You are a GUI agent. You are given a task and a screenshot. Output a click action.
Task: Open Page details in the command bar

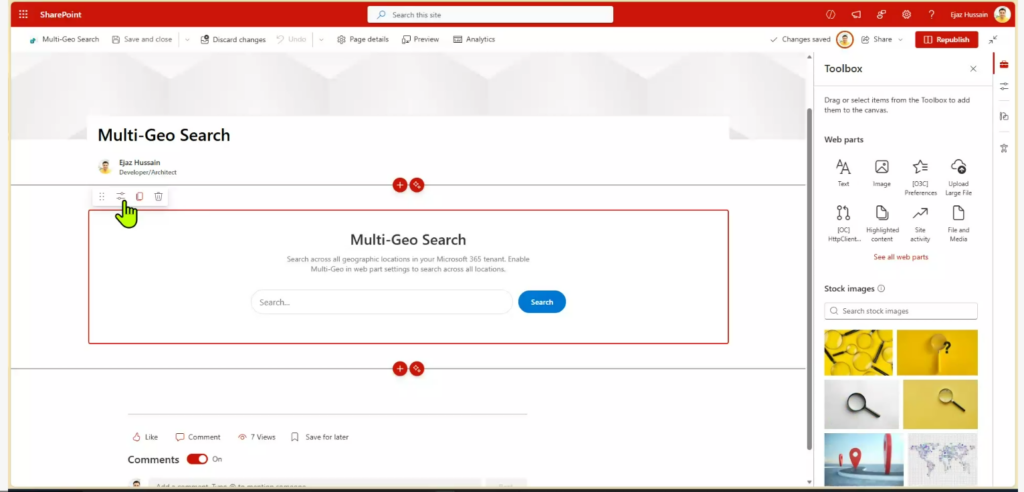(363, 40)
